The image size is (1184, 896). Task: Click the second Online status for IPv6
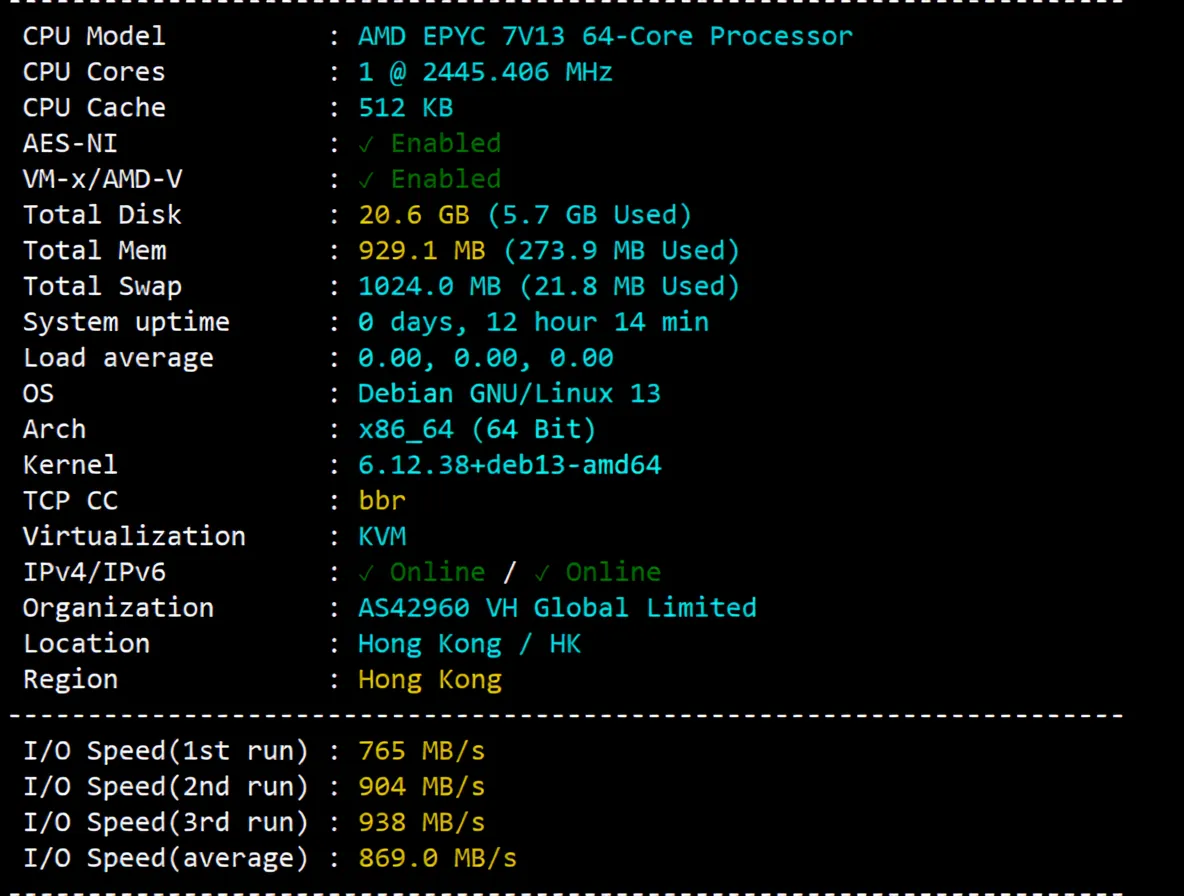click(597, 572)
